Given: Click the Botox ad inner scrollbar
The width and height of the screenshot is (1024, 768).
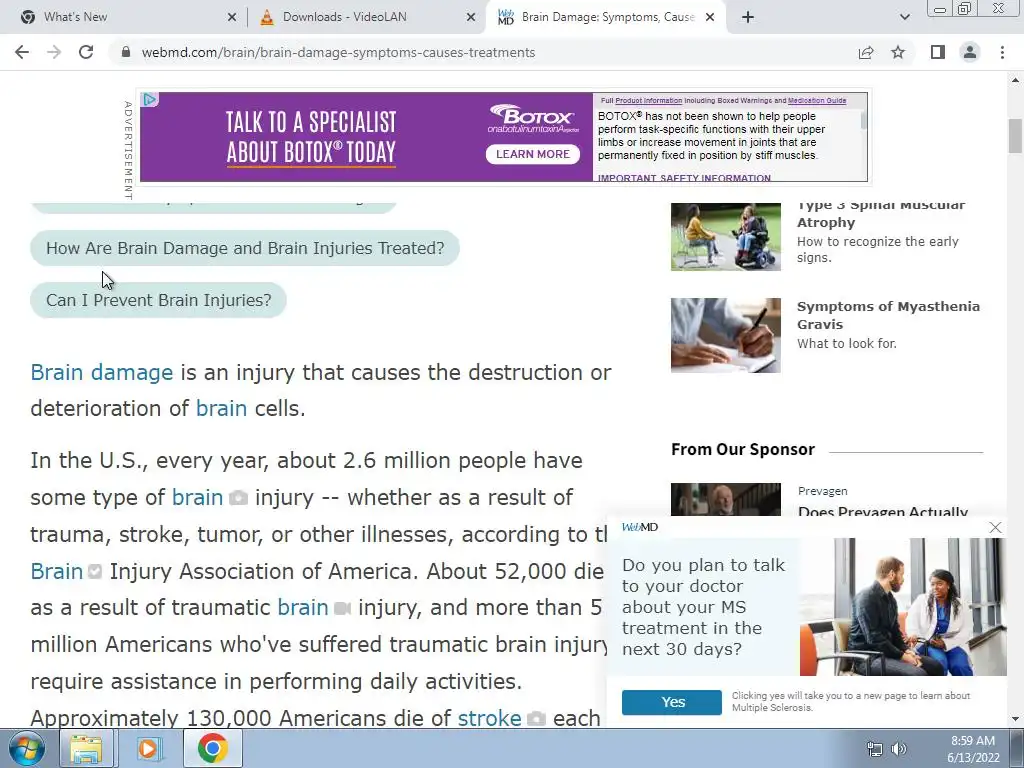Looking at the screenshot, I should click(863, 121).
